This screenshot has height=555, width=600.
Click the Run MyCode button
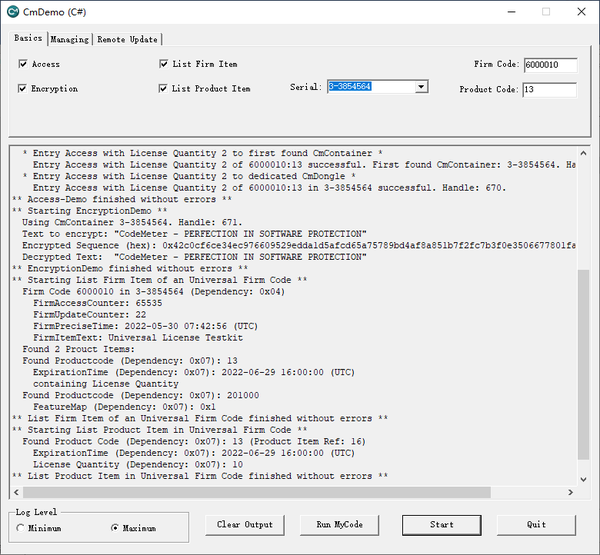click(339, 525)
